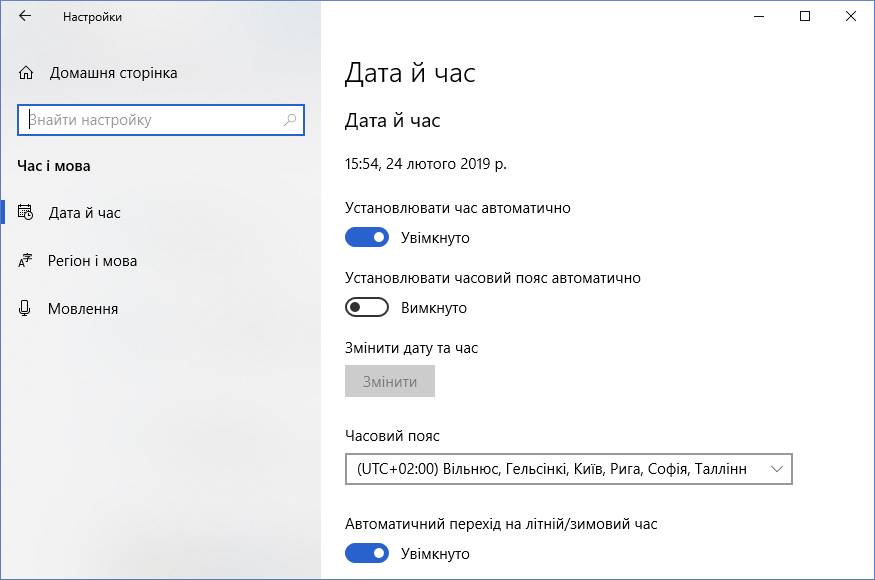
Task: Maximize the Настройки window
Action: pos(805,16)
